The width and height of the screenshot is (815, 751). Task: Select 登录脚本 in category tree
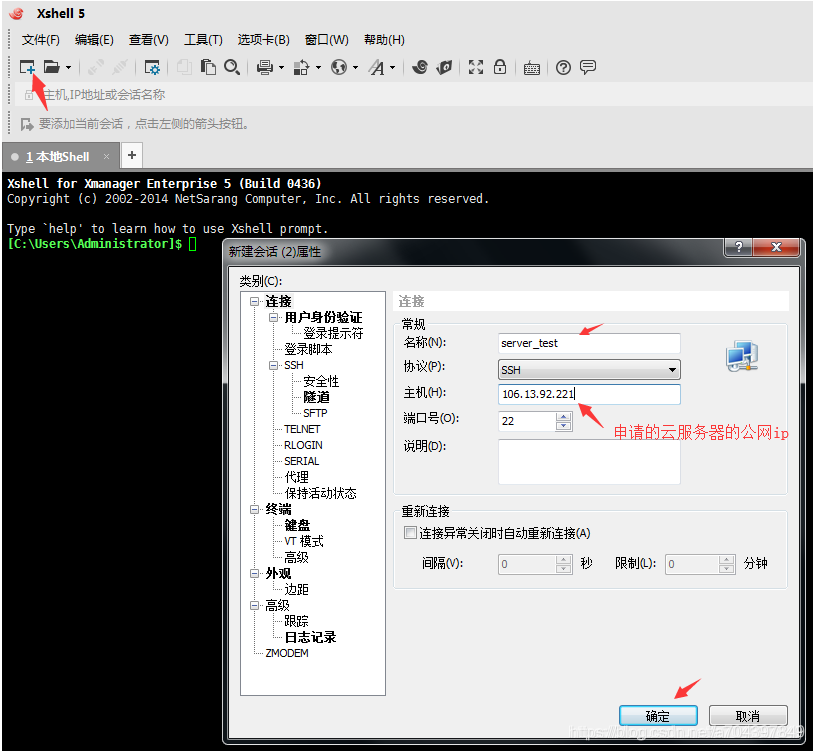[308, 349]
